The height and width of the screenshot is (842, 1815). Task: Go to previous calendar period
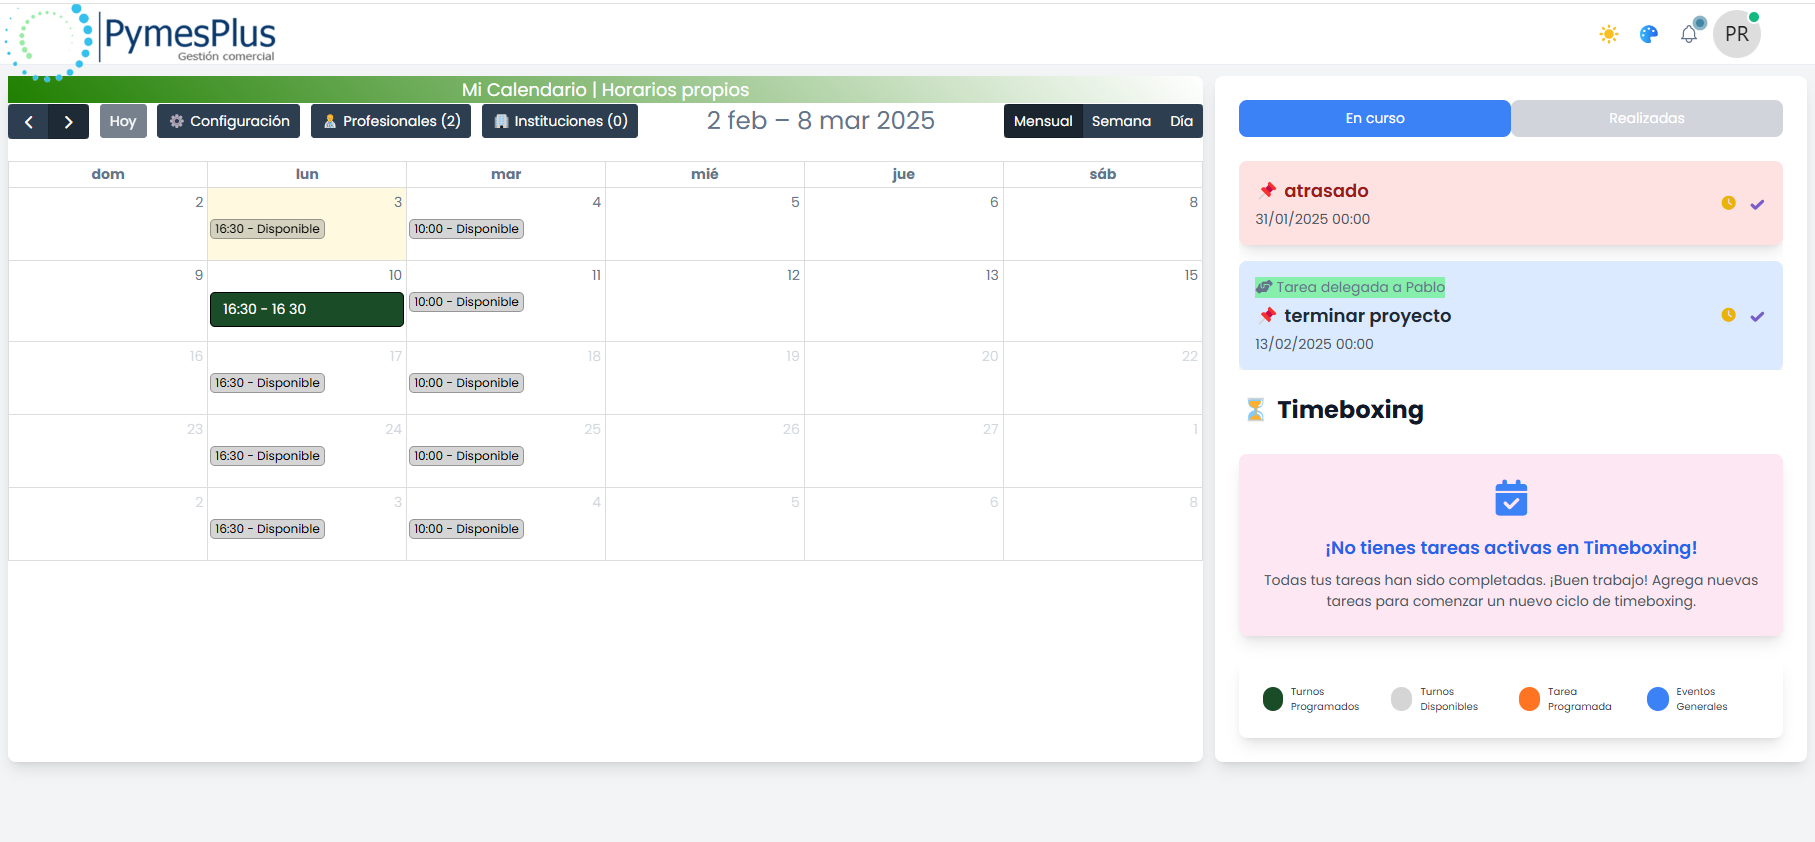pos(29,122)
